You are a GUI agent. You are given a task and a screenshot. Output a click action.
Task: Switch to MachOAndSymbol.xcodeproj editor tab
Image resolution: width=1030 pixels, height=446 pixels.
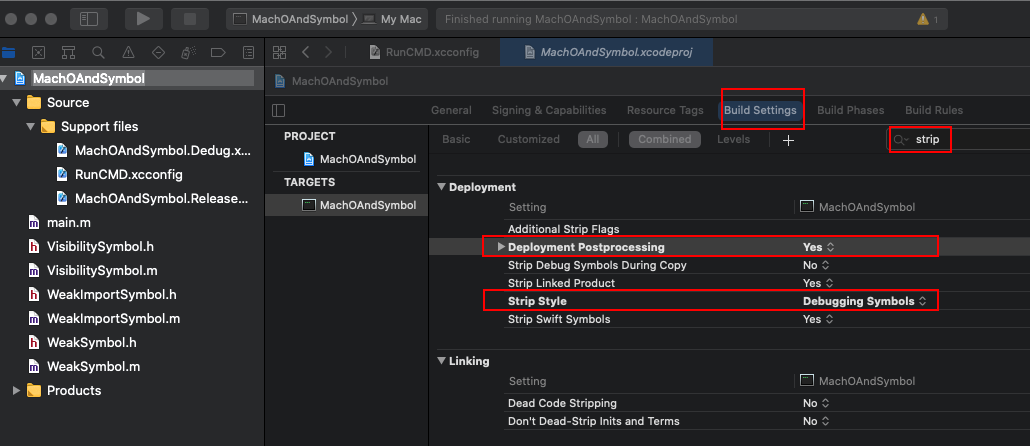click(606, 53)
